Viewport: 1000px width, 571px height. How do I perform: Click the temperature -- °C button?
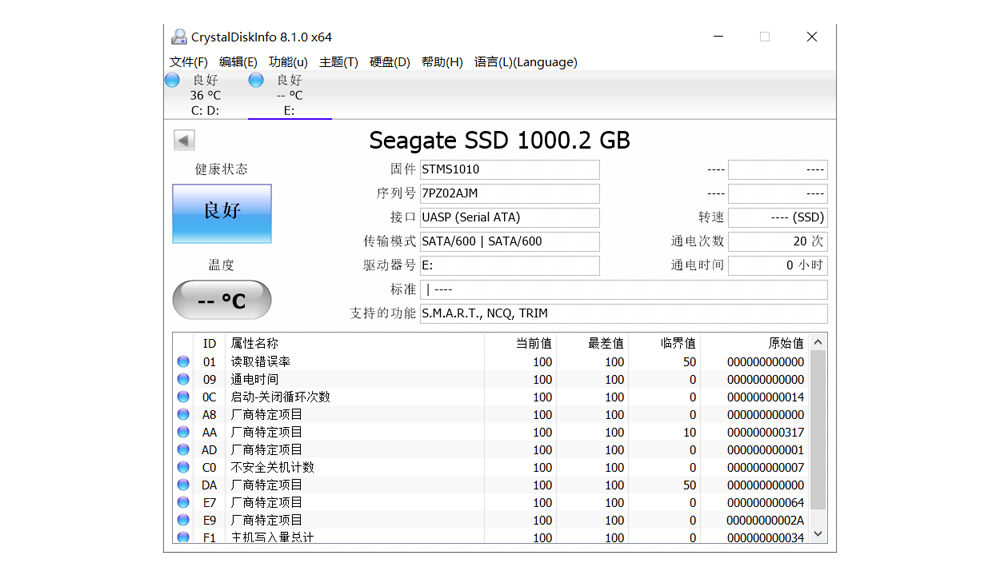tap(222, 300)
